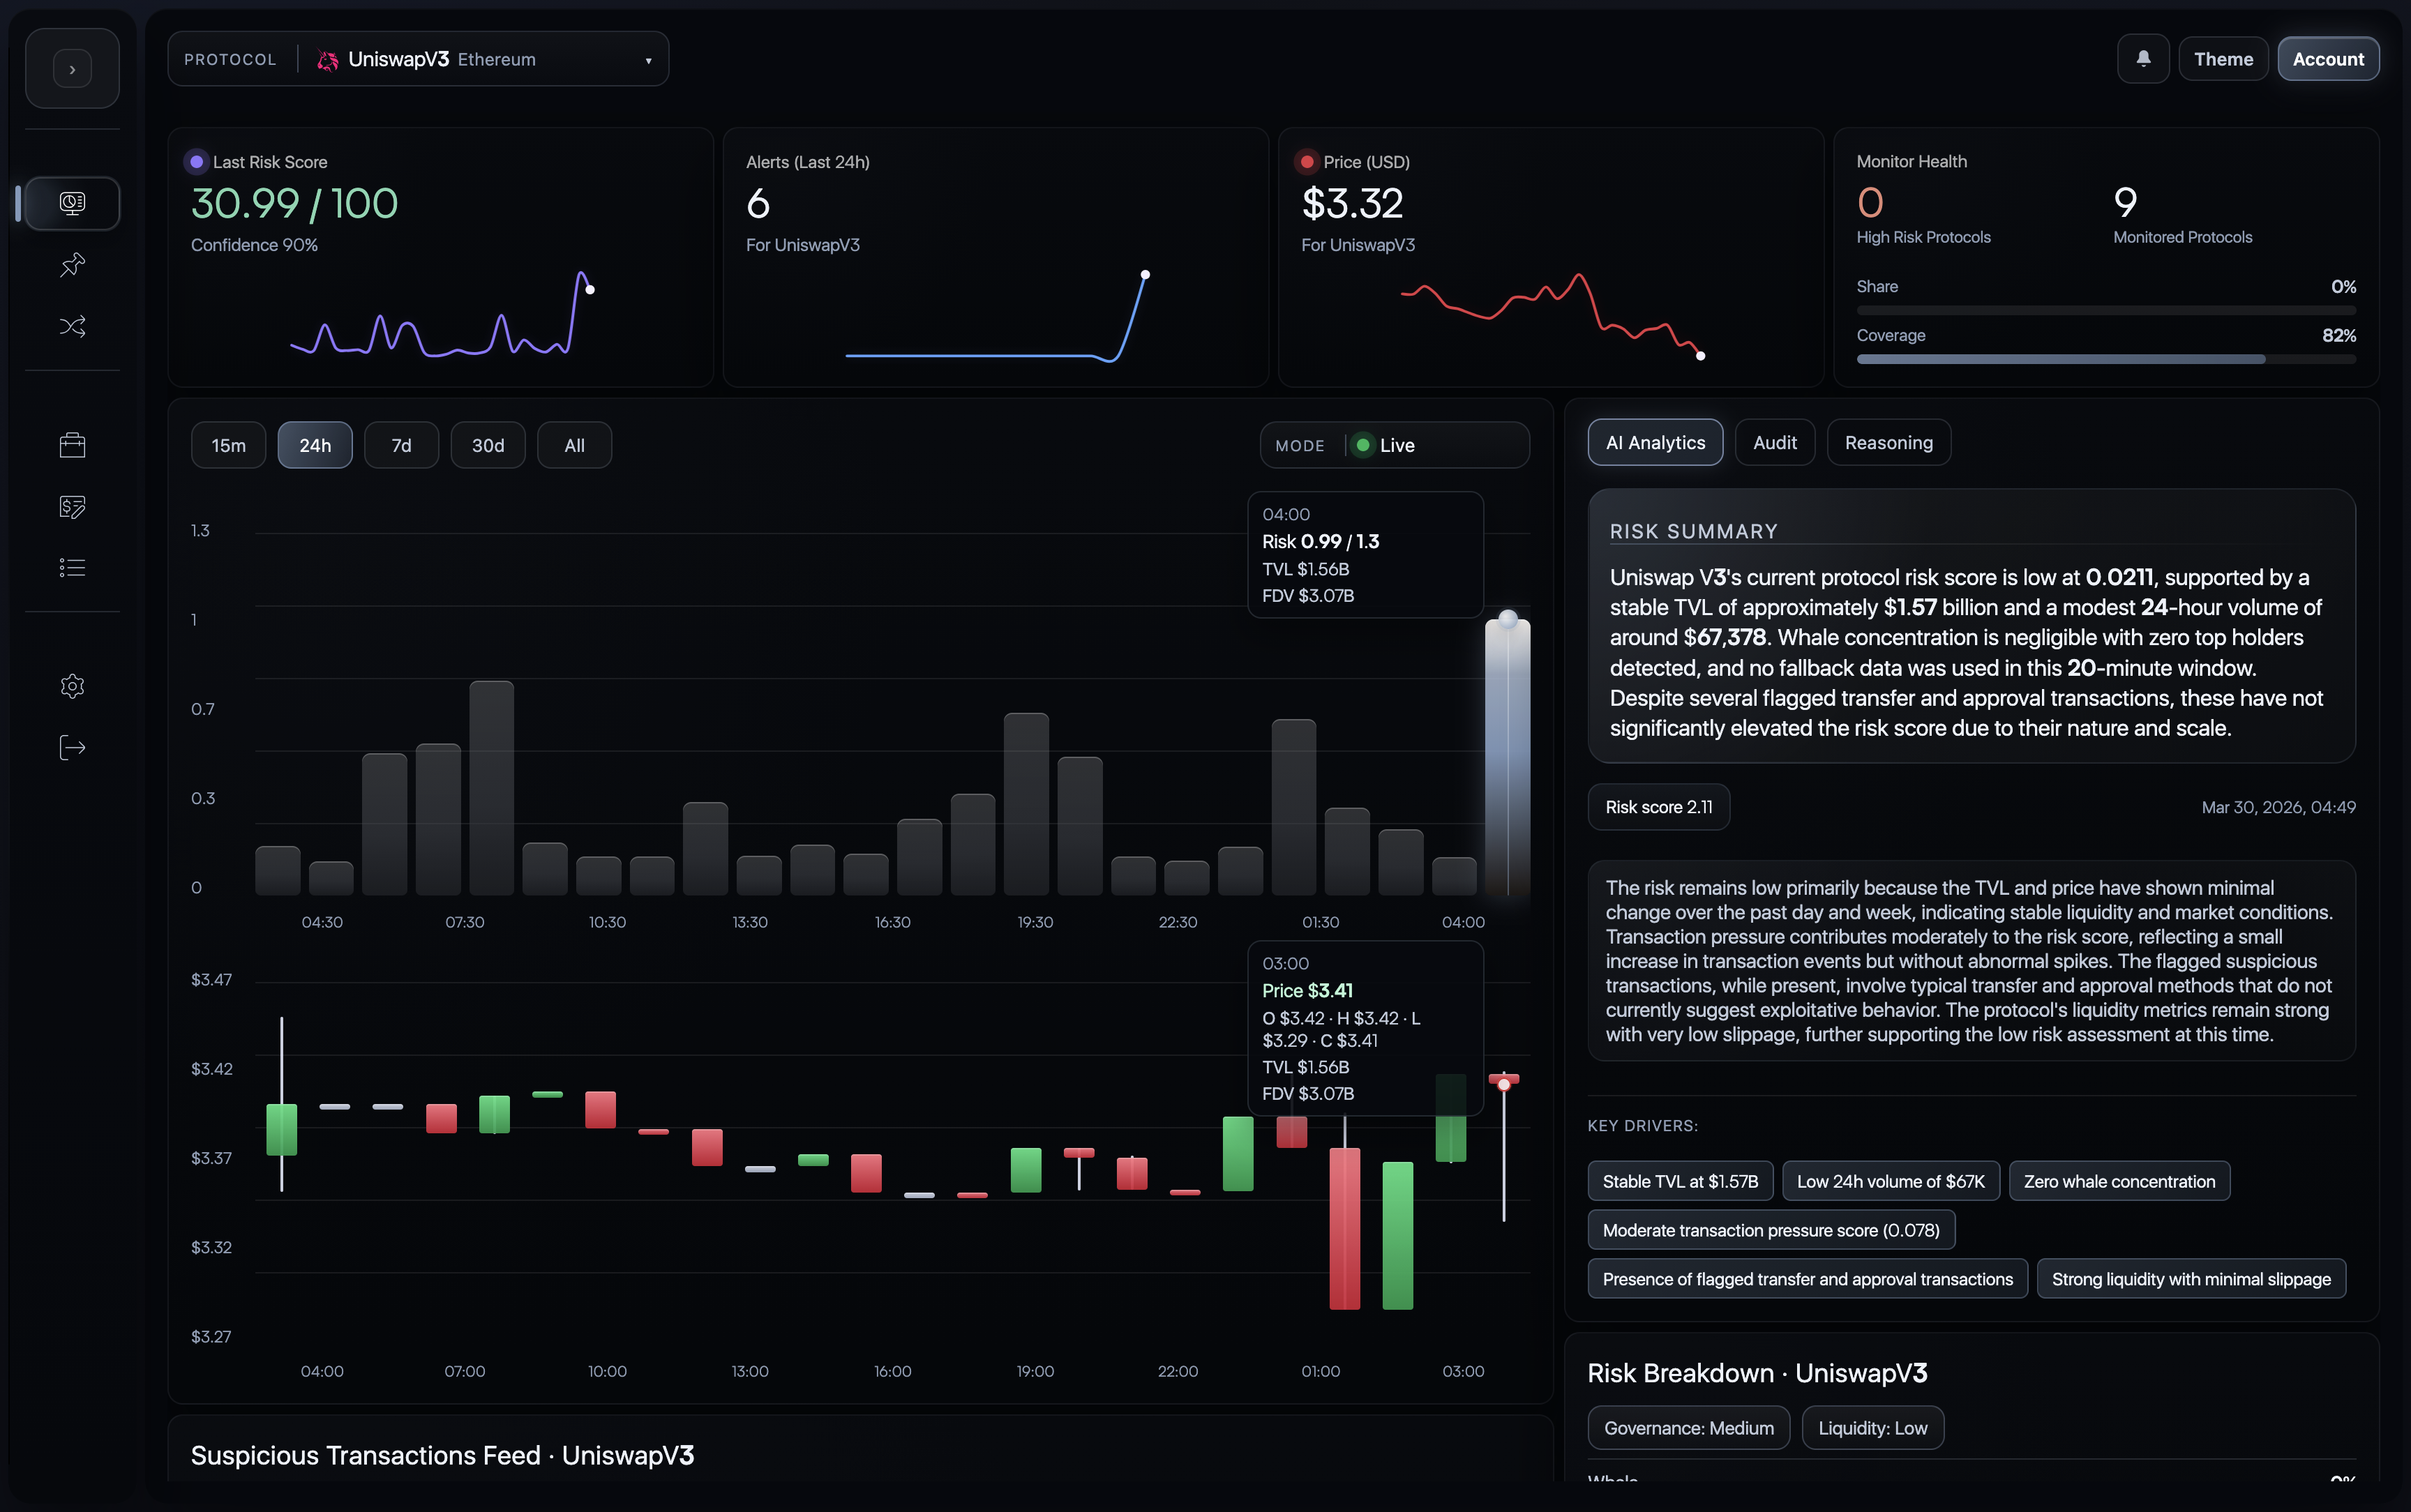Expand the sidebar with the chevron button
The image size is (2411, 1512).
coord(72,69)
